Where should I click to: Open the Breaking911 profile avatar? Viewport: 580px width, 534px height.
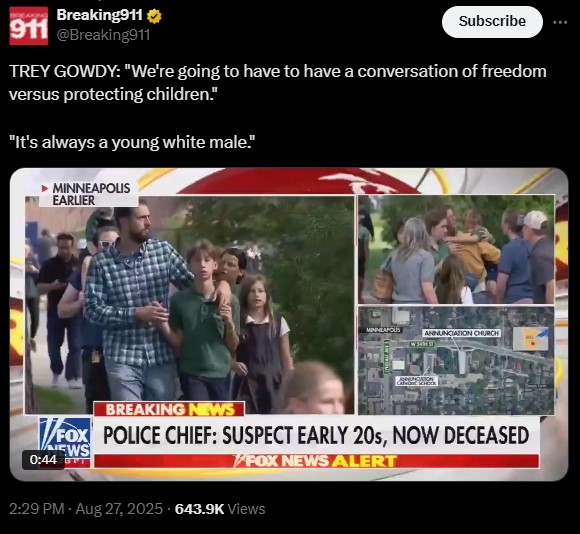coord(28,26)
